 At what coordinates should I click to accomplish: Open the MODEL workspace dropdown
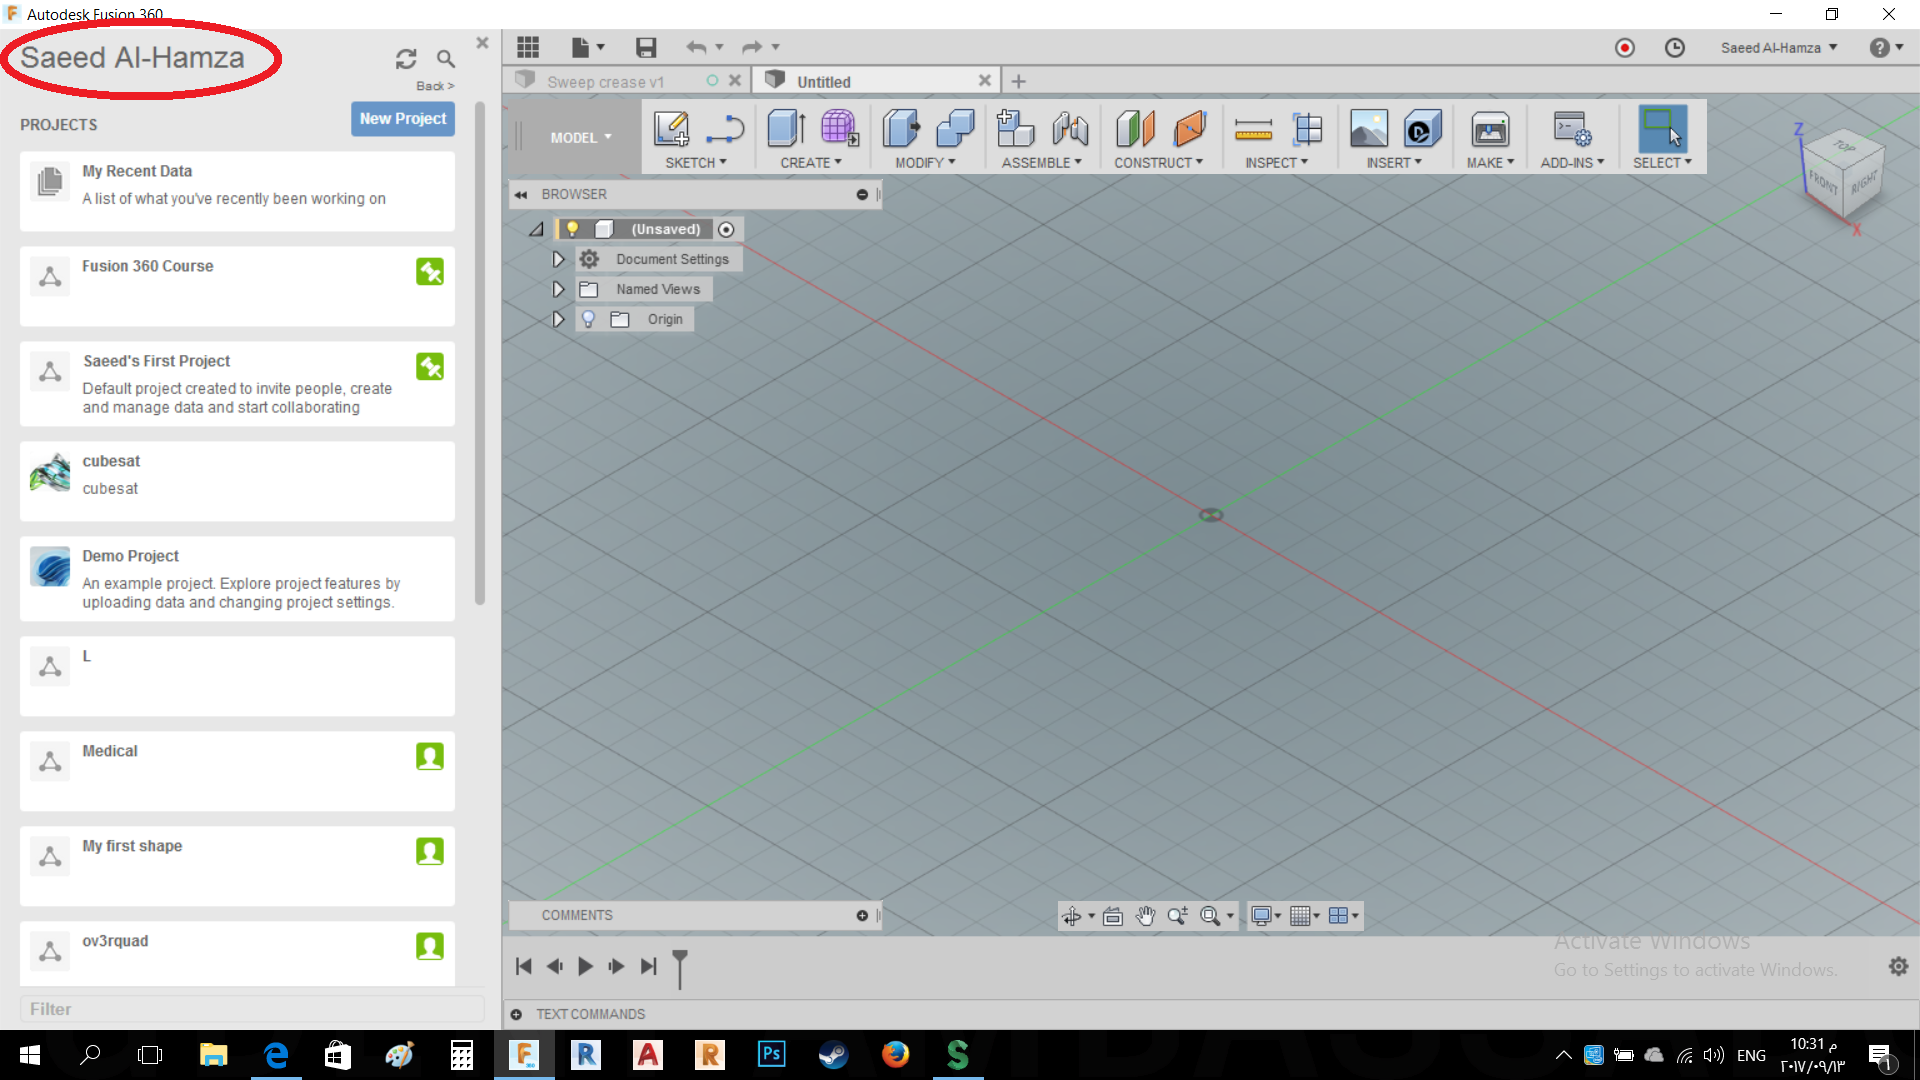580,137
